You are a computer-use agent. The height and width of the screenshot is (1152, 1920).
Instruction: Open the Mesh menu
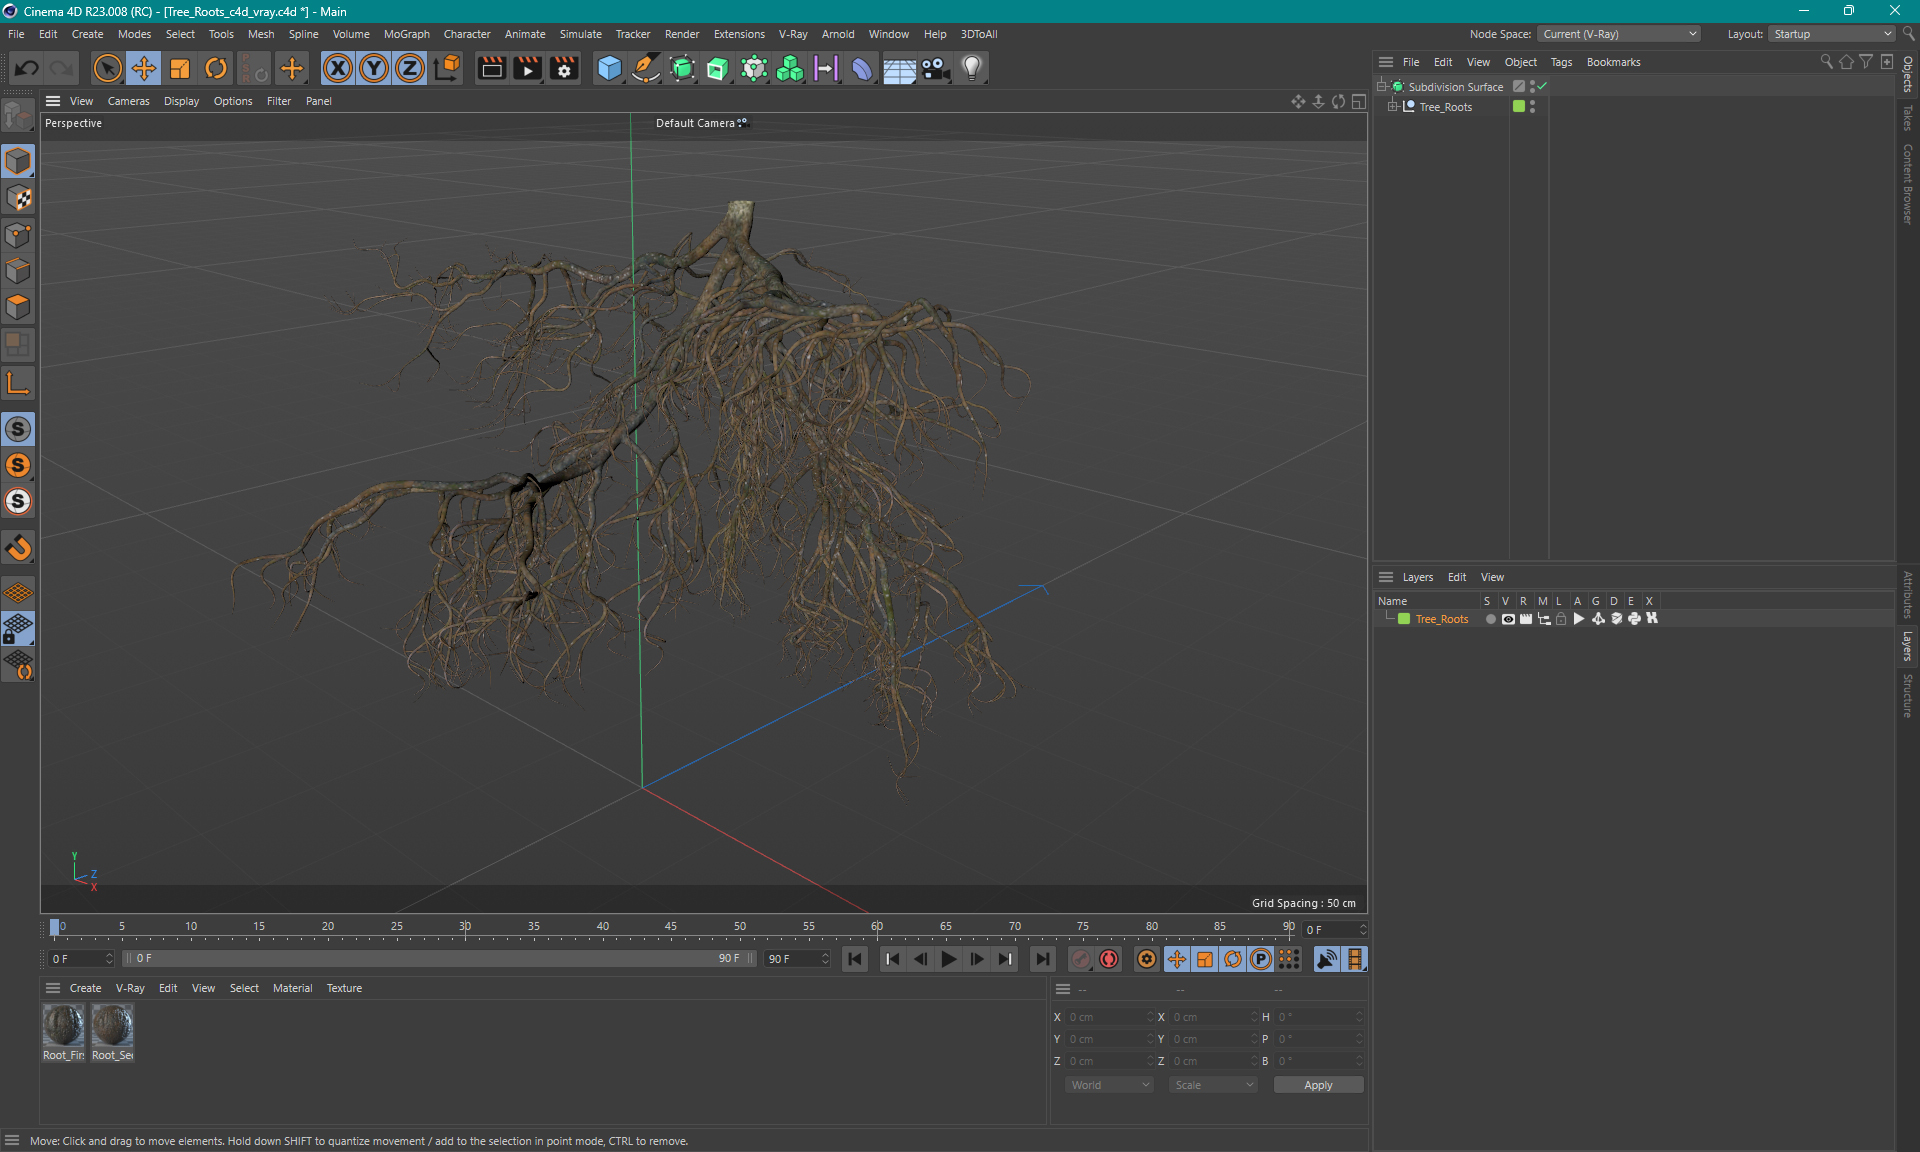(x=261, y=34)
